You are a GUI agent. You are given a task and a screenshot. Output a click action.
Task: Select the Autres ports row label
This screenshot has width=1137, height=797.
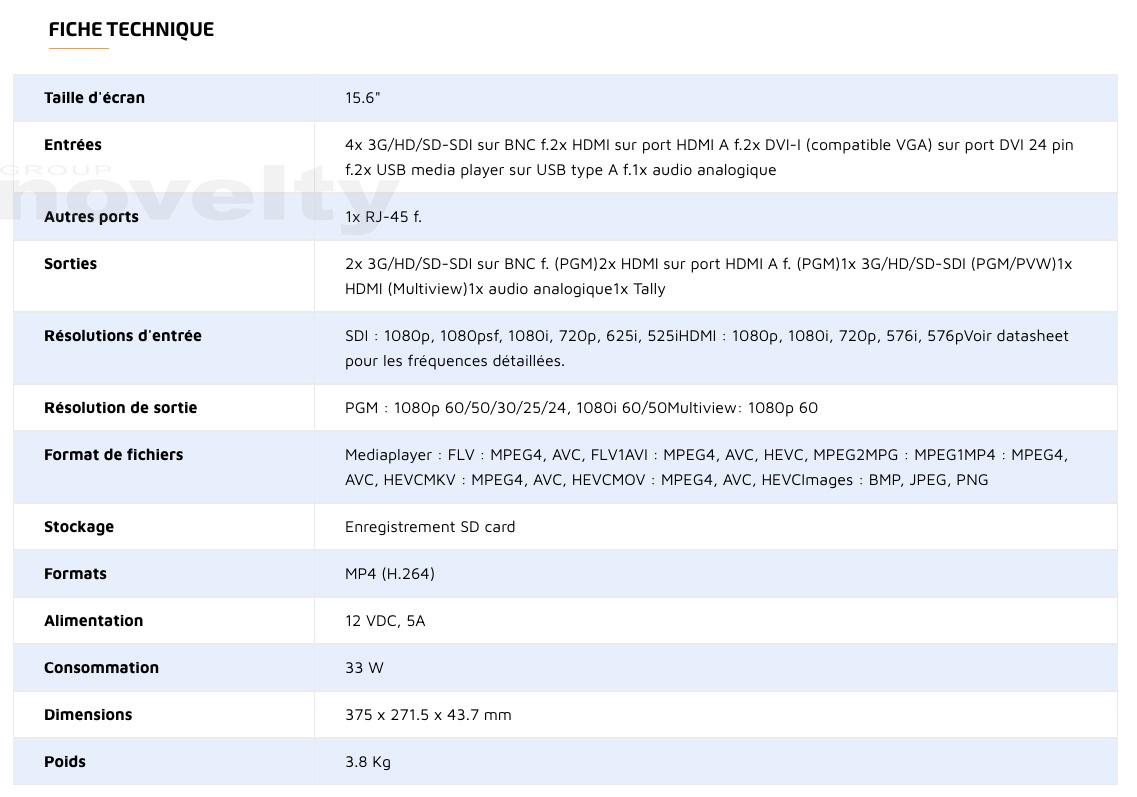(x=91, y=217)
